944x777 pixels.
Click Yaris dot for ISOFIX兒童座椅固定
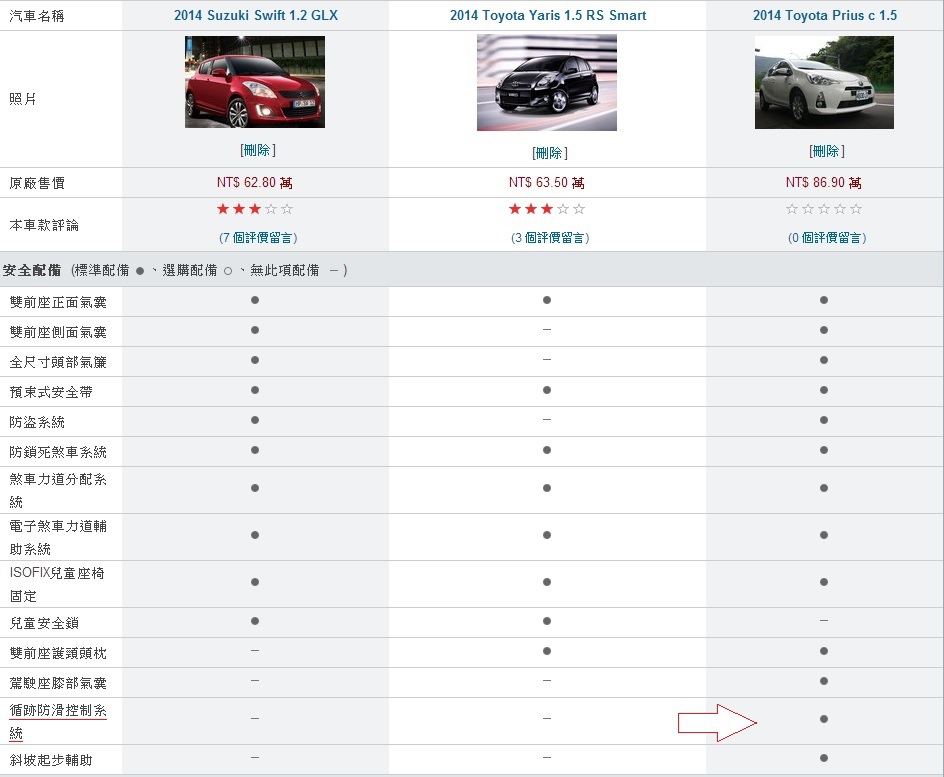click(547, 582)
